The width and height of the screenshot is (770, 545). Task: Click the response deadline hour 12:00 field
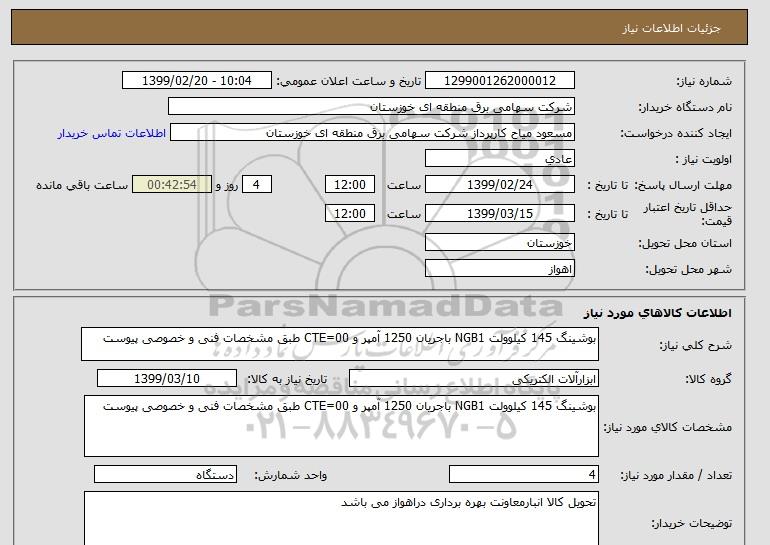(351, 185)
